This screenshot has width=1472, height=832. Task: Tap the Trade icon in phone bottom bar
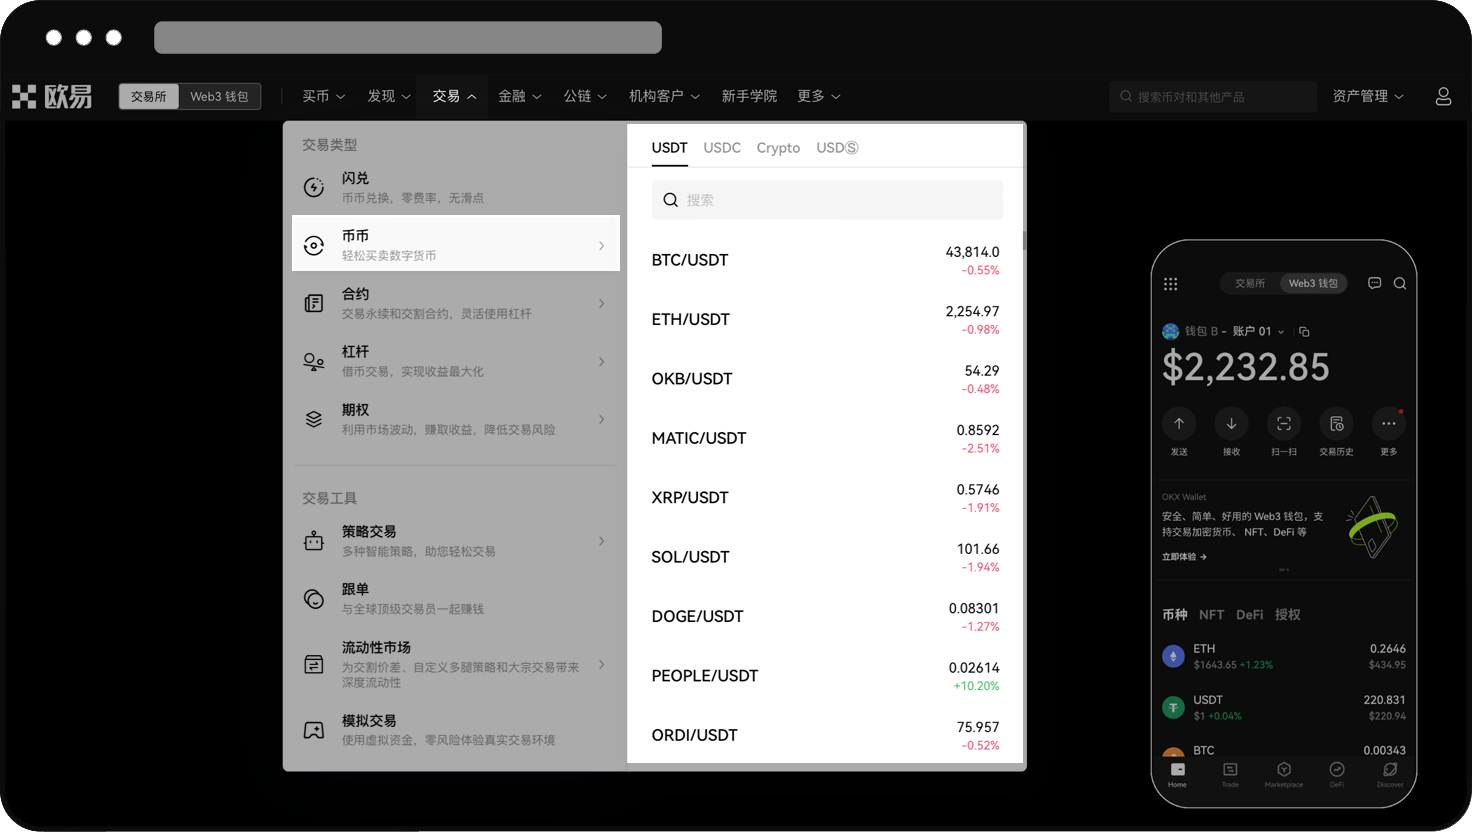tap(1230, 770)
